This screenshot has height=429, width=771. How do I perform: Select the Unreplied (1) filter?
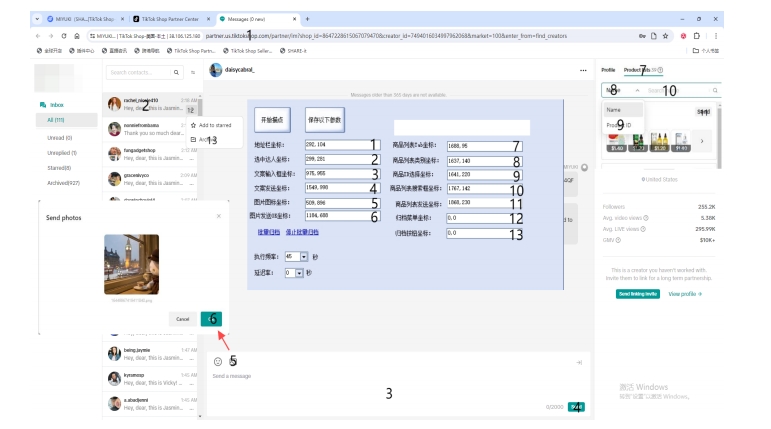pyautogui.click(x=62, y=153)
